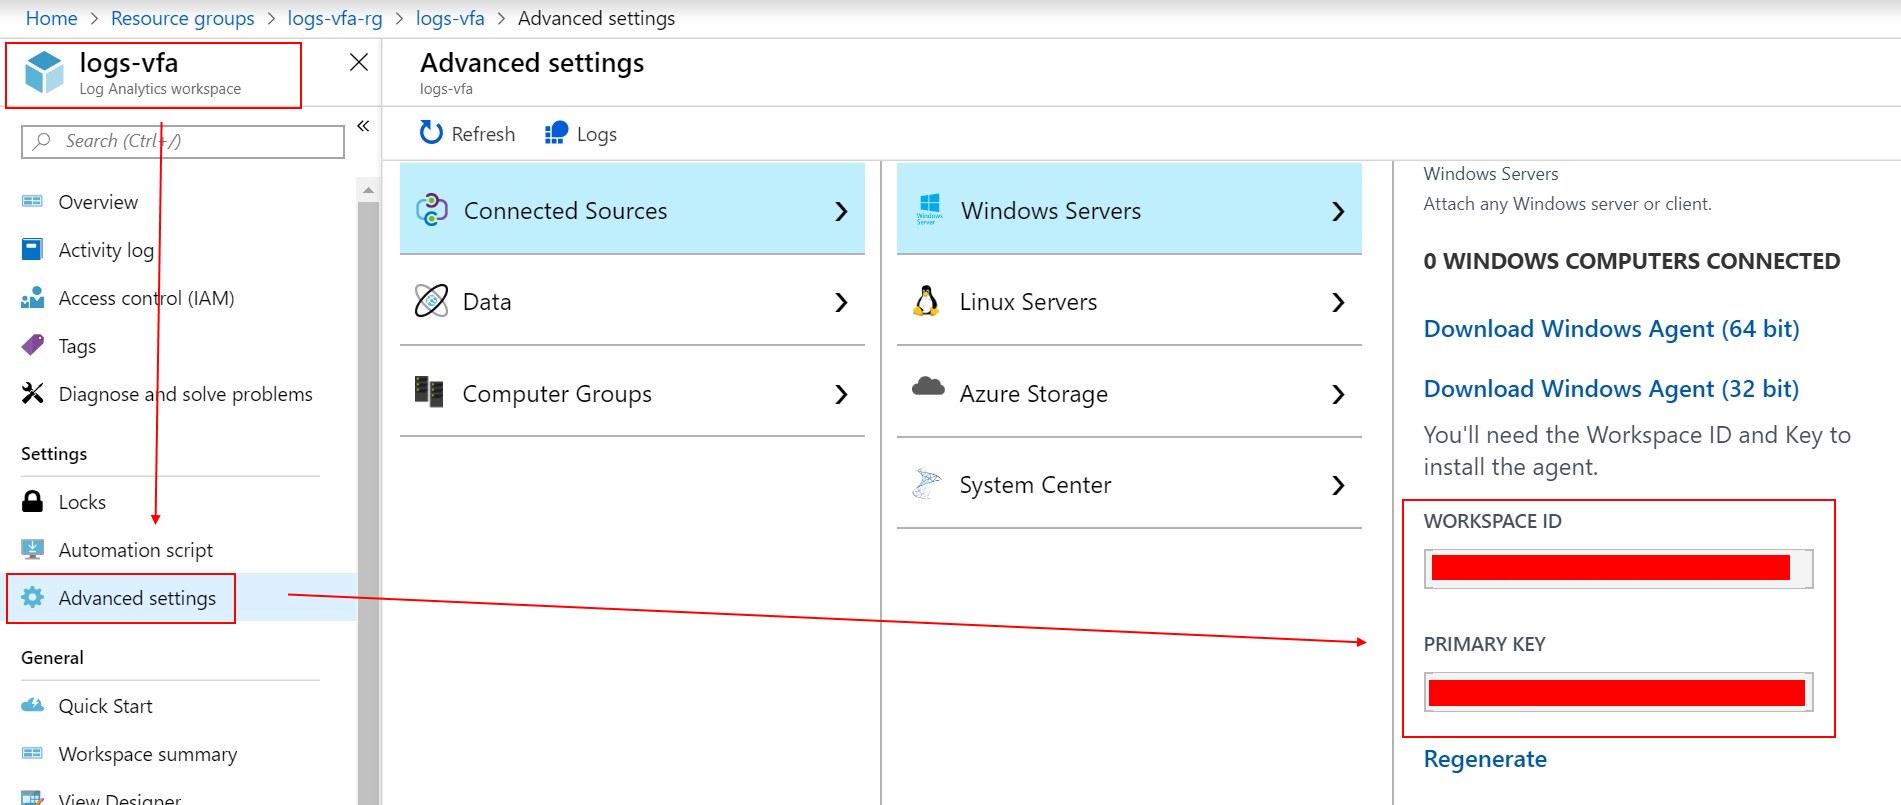Click the Logs toolbar icon
This screenshot has width=1901, height=805.
556,133
